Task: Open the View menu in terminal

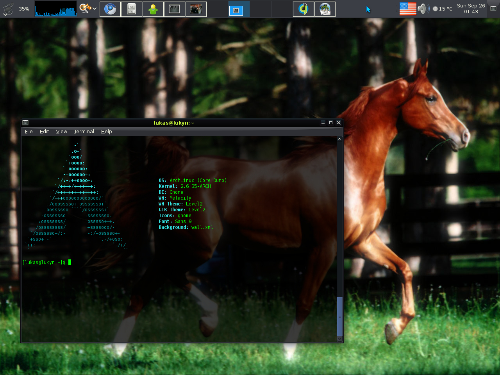Action: point(61,132)
